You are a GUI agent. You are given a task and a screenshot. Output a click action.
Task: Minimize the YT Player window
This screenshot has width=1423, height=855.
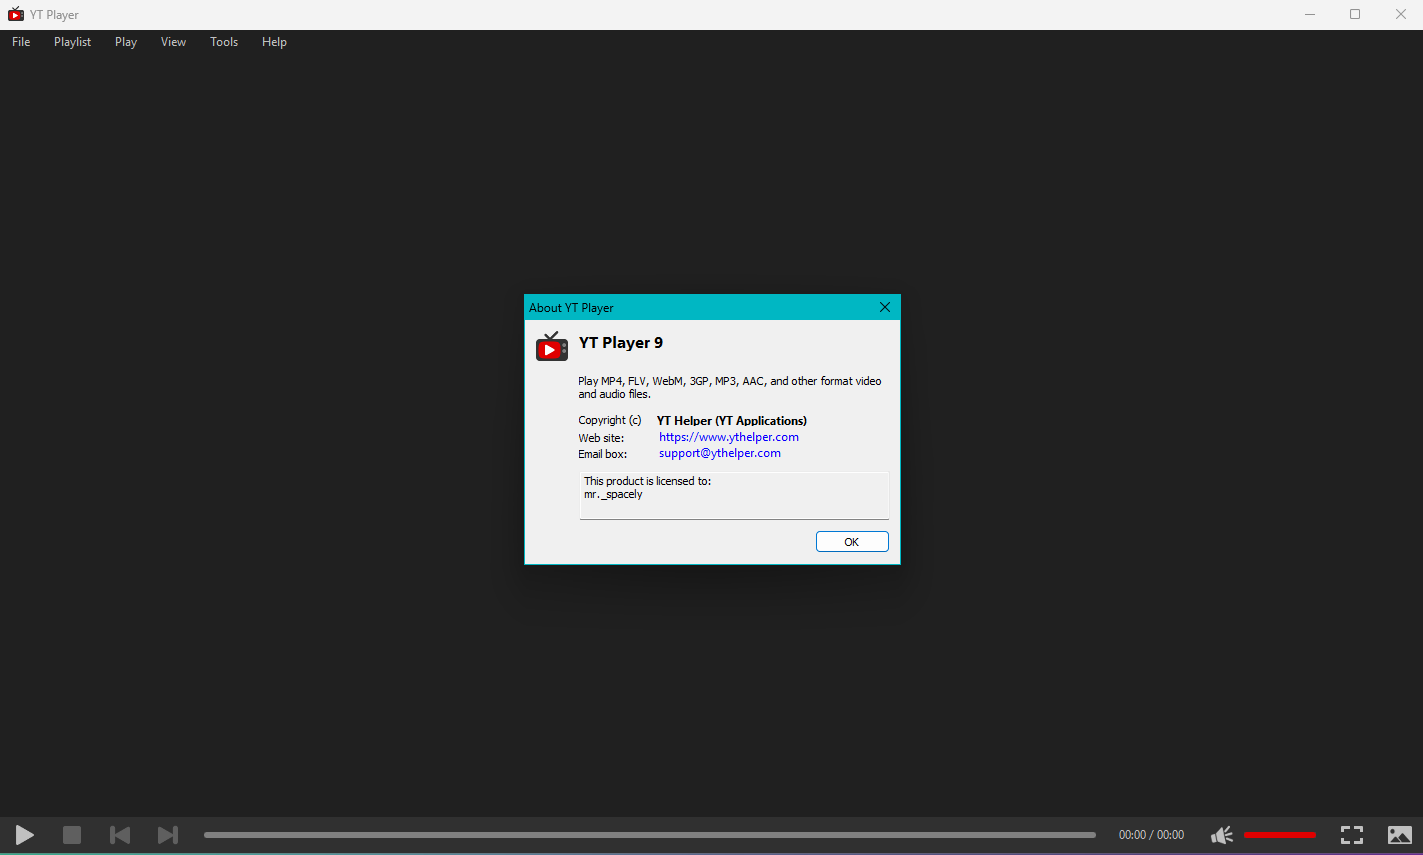click(x=1310, y=14)
